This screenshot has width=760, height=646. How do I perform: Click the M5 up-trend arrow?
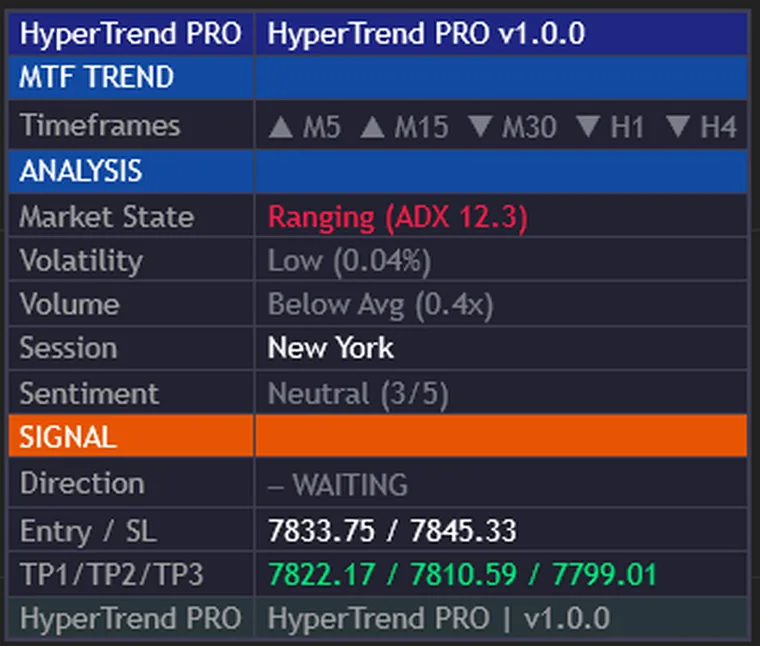pyautogui.click(x=281, y=127)
